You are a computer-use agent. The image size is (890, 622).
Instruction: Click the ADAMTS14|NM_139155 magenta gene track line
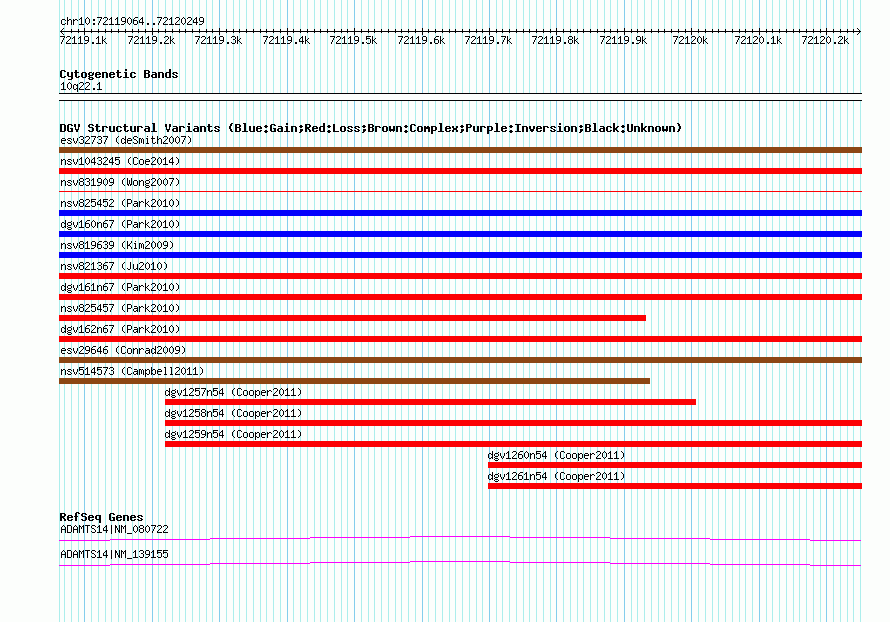coord(460,563)
